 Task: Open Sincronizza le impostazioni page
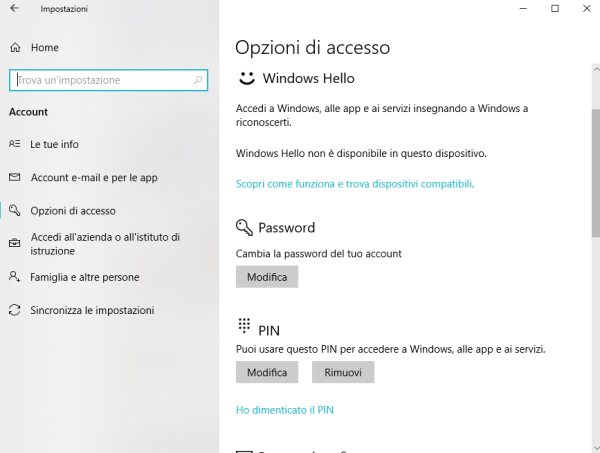92,310
